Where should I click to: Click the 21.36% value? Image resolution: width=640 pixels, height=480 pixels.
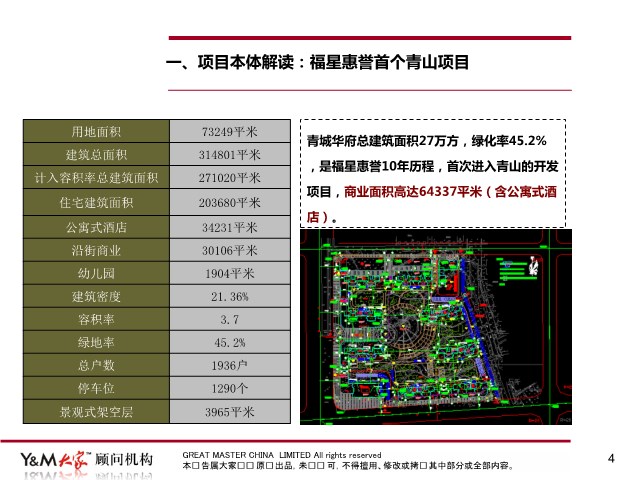(230, 296)
